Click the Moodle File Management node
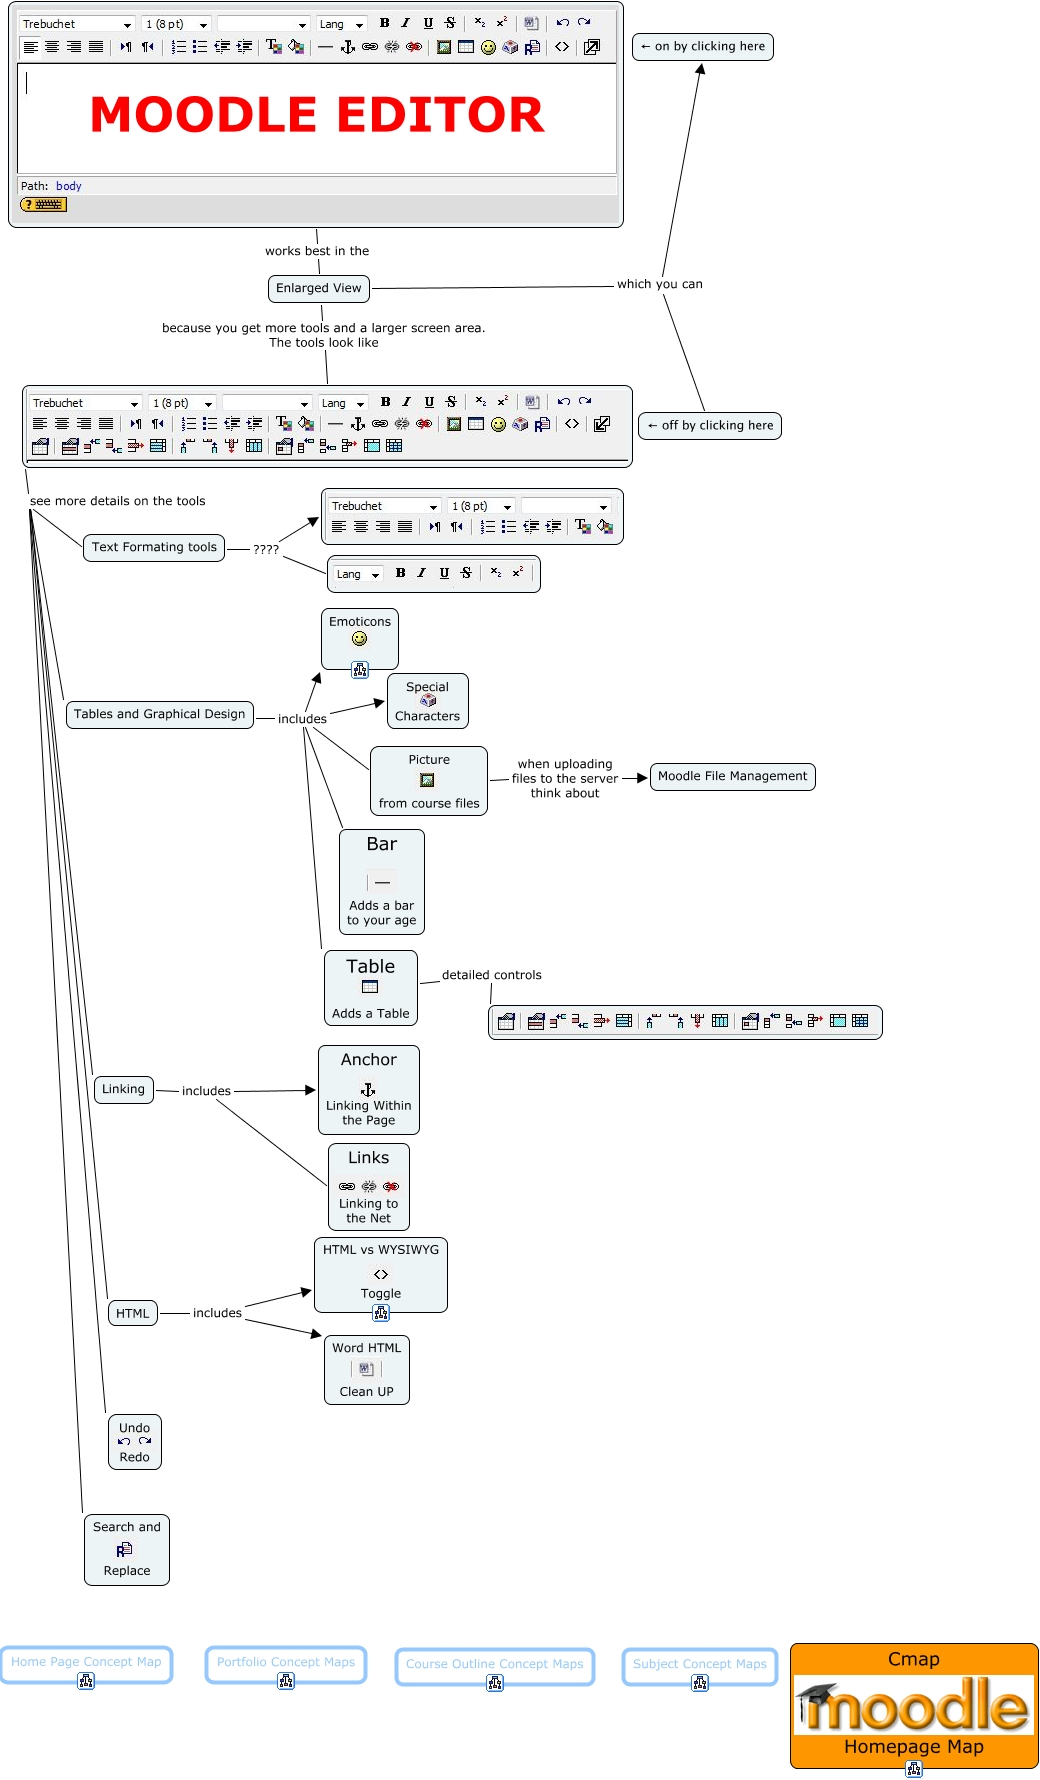This screenshot has height=1780, width=1040. click(x=732, y=776)
